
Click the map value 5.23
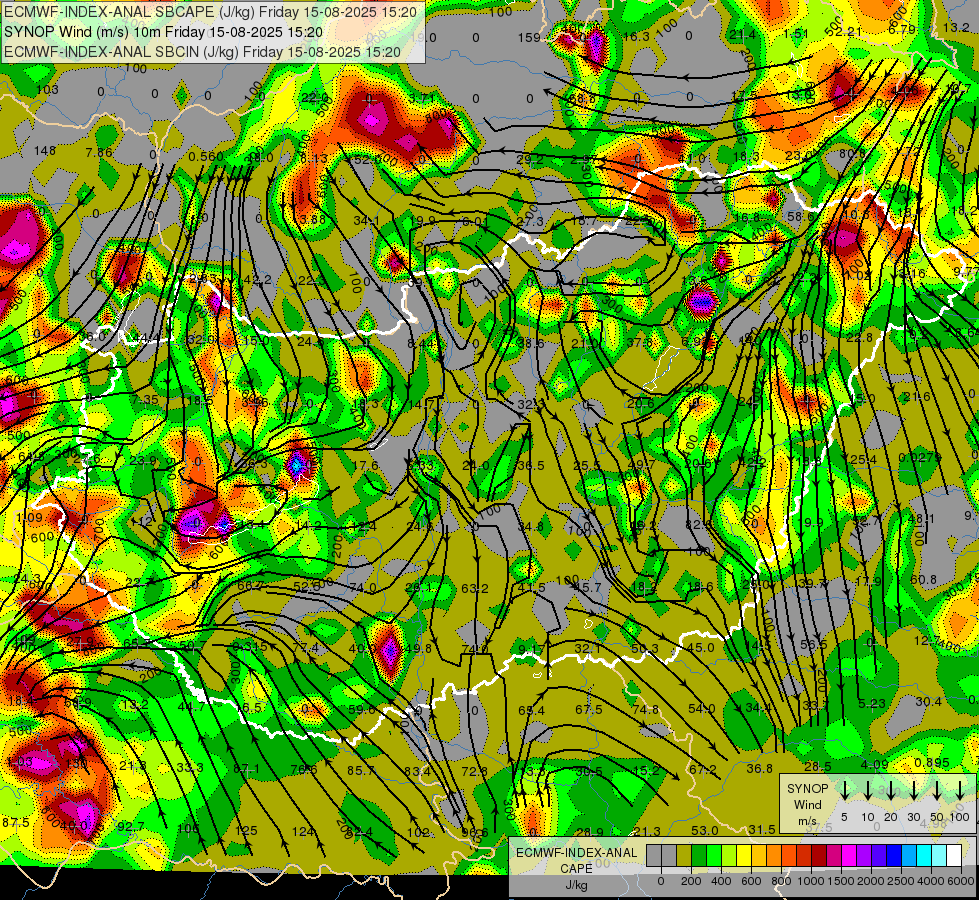872,703
